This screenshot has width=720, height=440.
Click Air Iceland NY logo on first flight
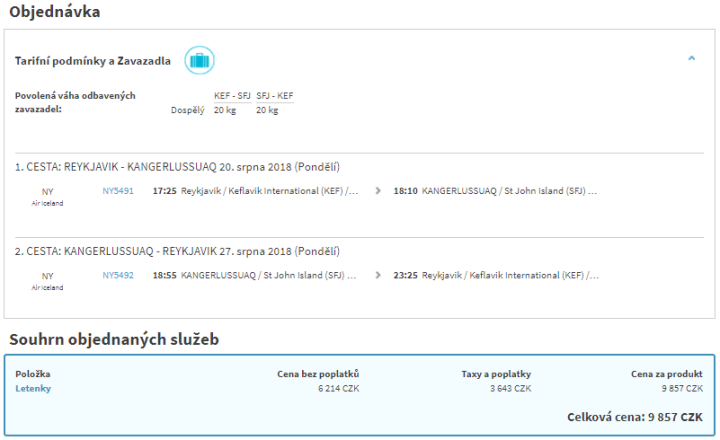[47, 195]
